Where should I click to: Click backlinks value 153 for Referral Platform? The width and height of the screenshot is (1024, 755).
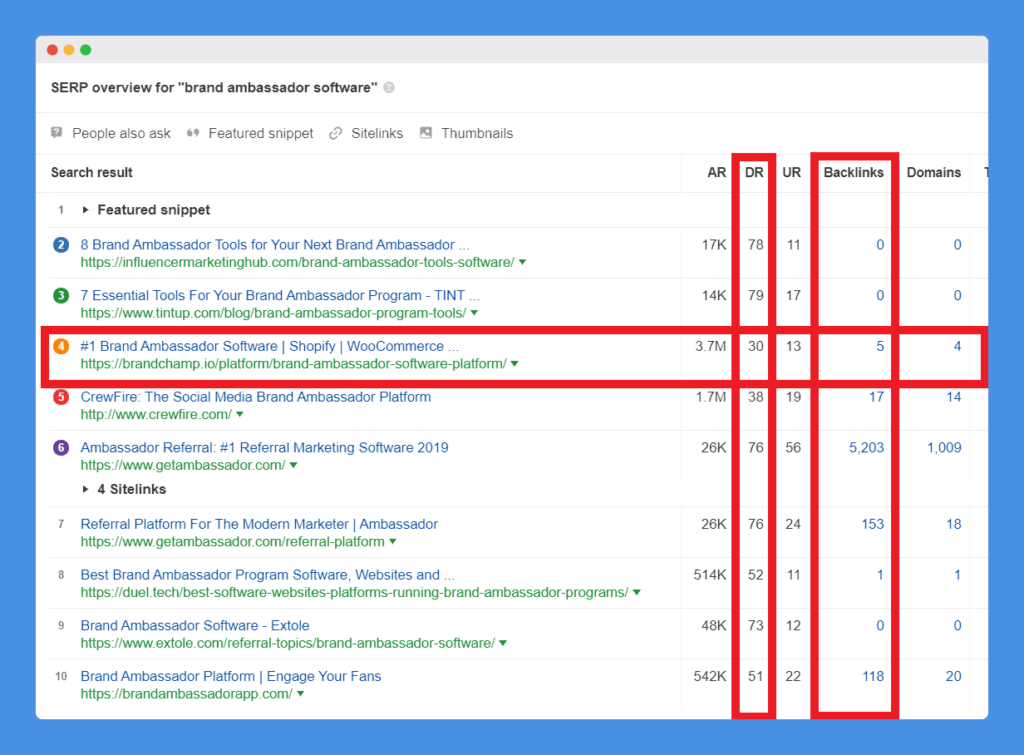coord(872,524)
